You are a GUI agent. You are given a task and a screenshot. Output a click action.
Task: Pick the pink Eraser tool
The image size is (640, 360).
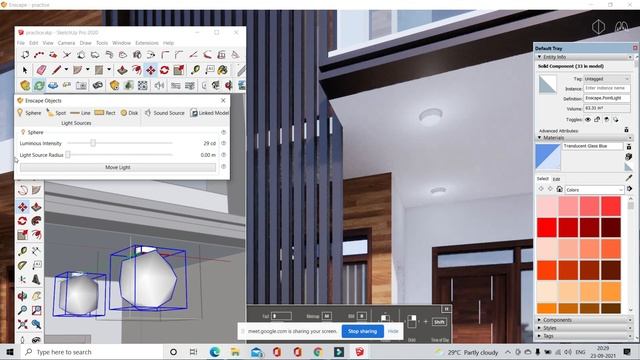(41, 70)
